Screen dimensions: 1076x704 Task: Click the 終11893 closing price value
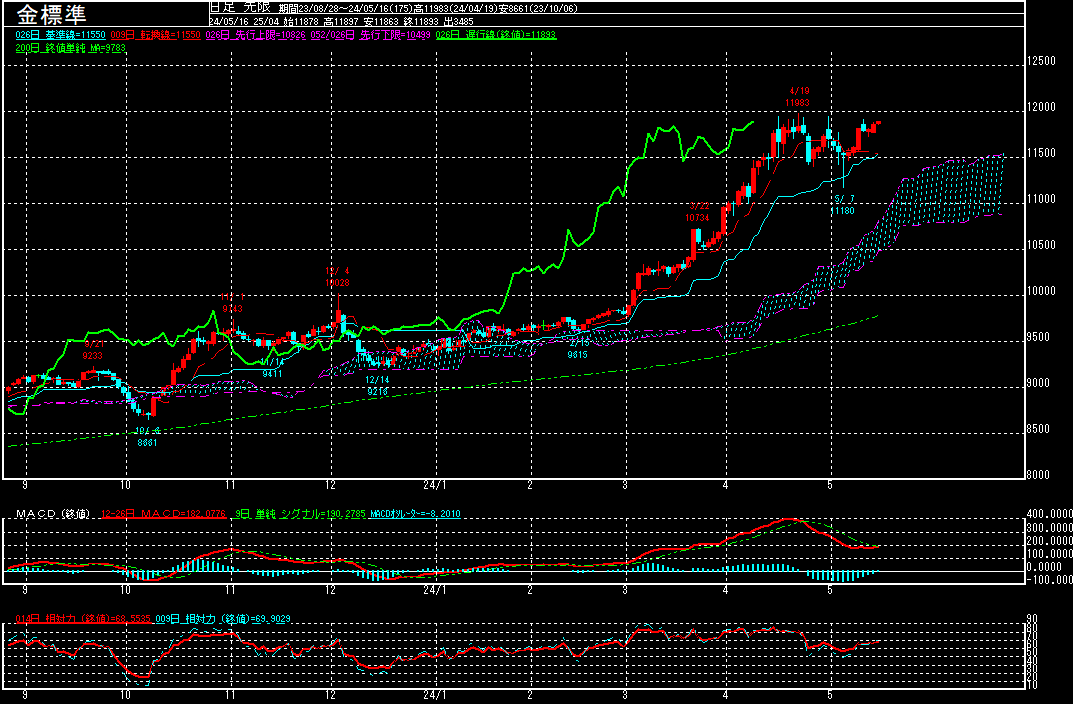click(x=421, y=21)
